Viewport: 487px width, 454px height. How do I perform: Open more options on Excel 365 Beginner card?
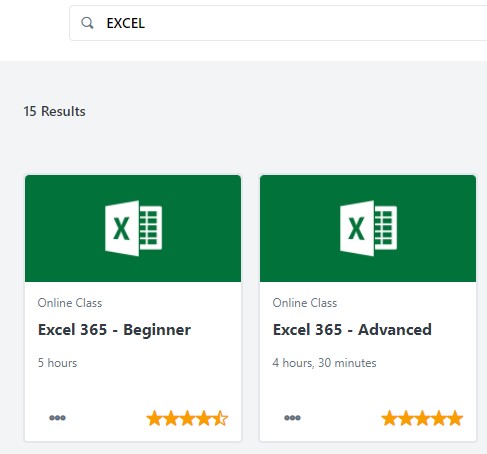point(57,418)
